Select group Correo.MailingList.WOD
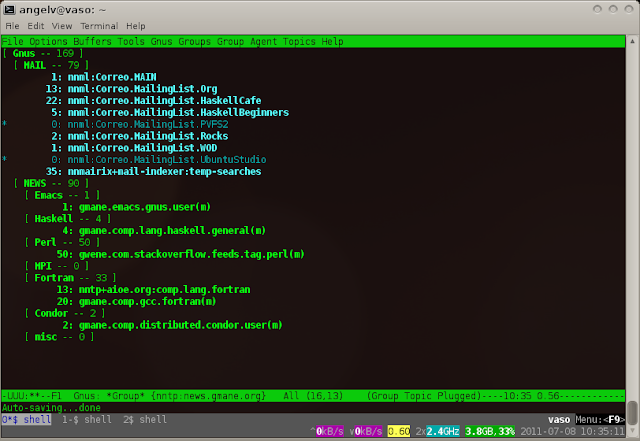640x441 pixels. click(142, 148)
